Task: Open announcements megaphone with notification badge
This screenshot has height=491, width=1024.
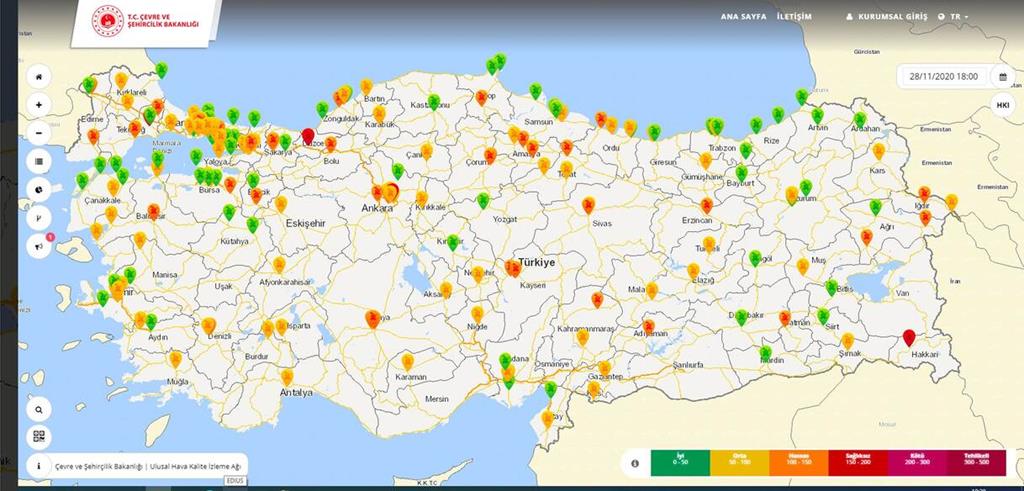Action: 38,246
